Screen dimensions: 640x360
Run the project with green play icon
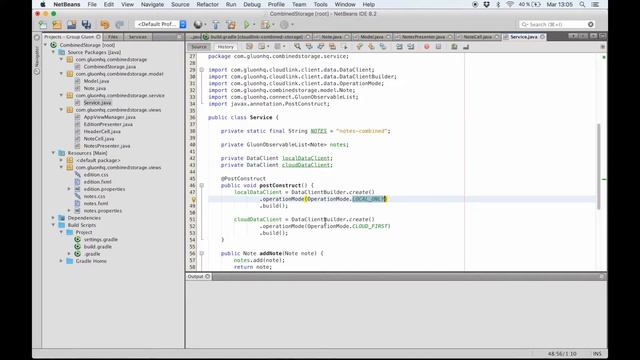pyautogui.click(x=247, y=24)
